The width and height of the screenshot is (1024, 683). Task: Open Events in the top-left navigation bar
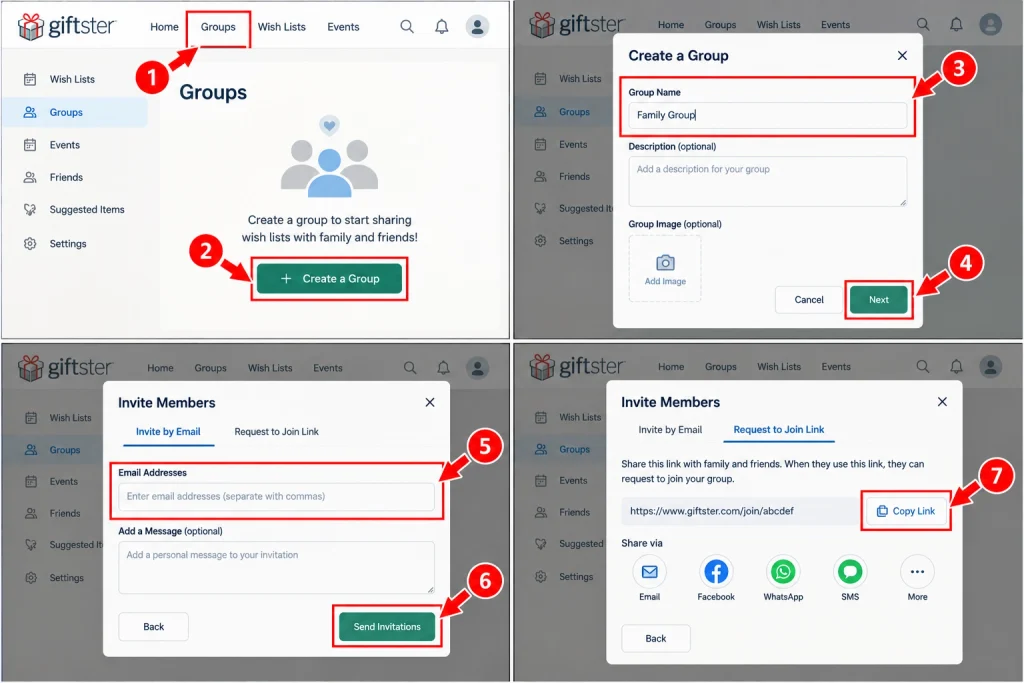pyautogui.click(x=344, y=27)
